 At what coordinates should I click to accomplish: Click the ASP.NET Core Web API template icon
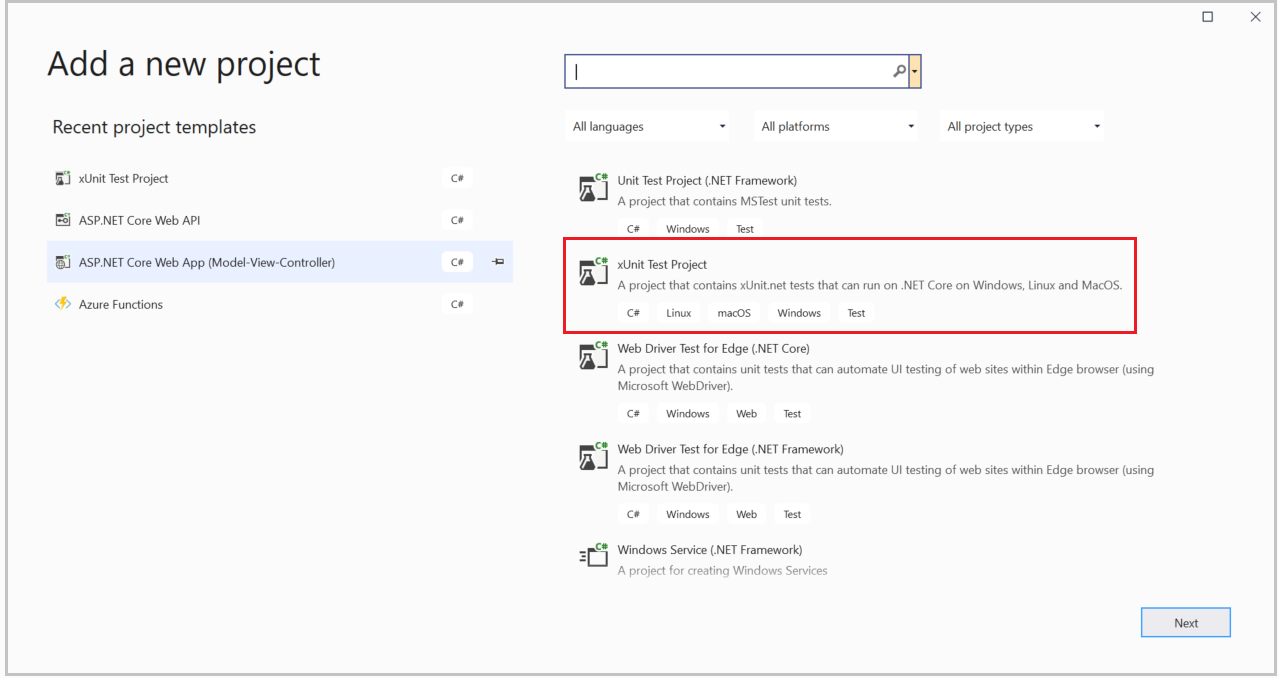pyautogui.click(x=63, y=220)
